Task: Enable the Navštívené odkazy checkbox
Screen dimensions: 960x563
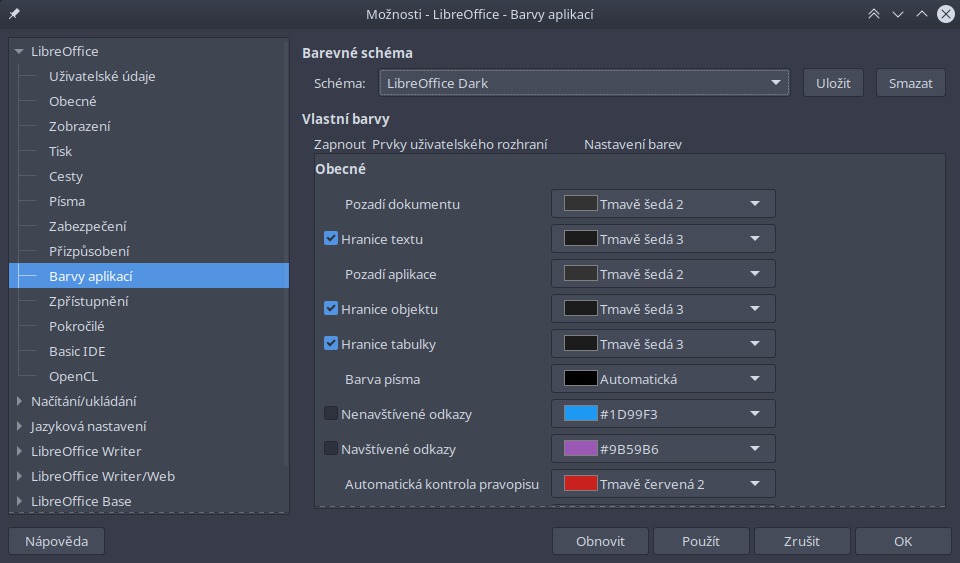Action: coord(331,449)
